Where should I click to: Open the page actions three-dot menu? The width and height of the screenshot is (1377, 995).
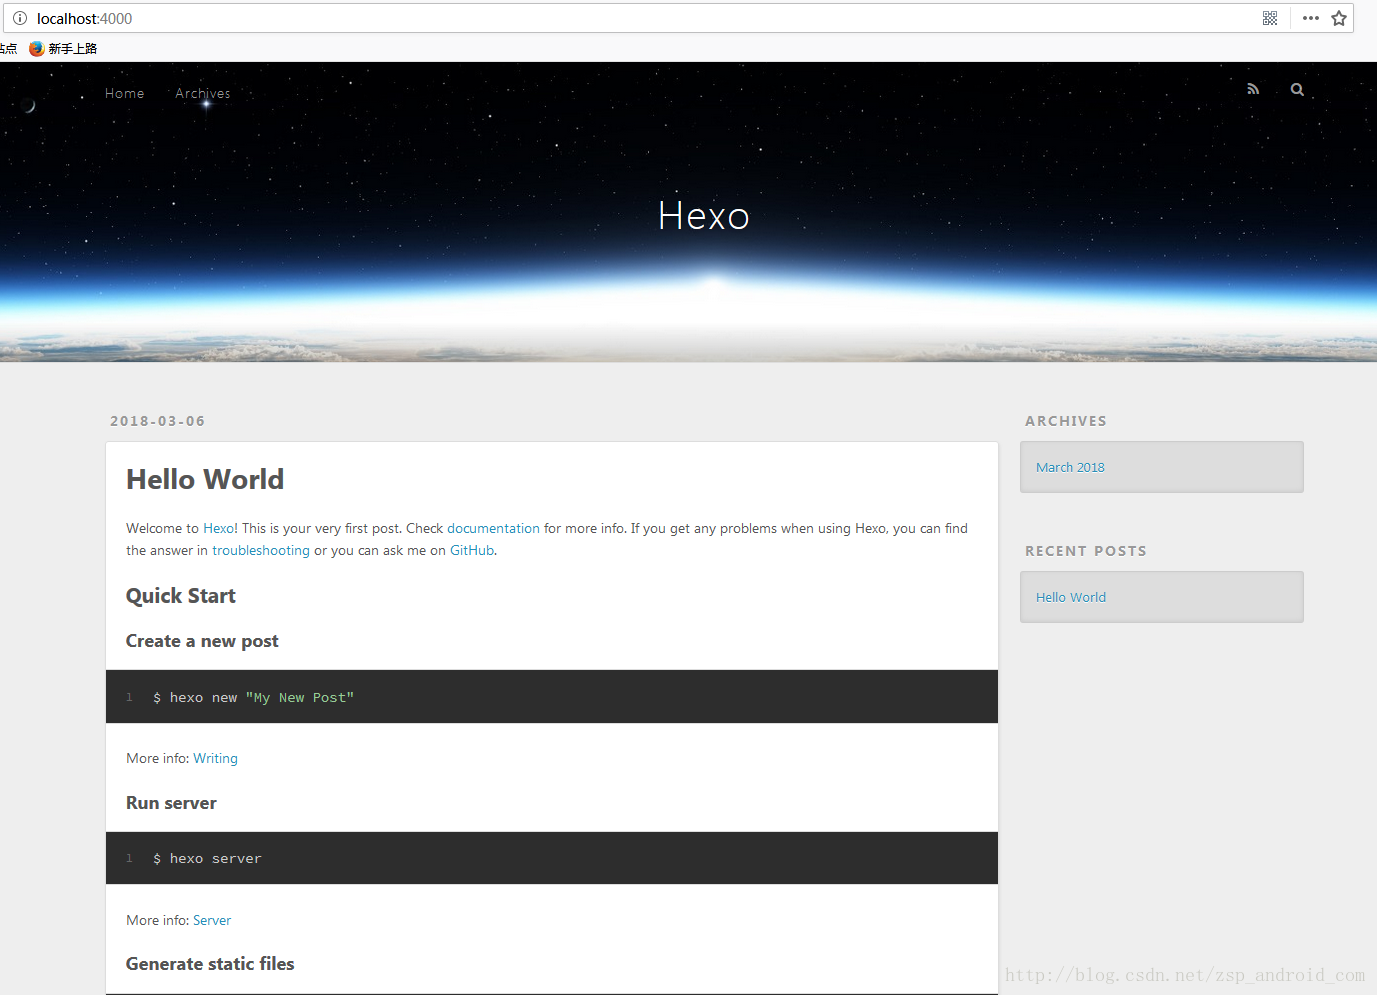(x=1311, y=18)
